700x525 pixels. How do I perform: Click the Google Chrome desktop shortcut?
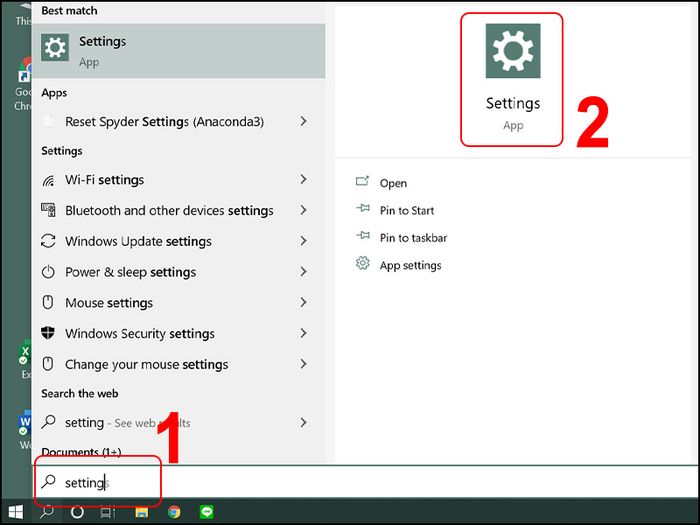(24, 85)
